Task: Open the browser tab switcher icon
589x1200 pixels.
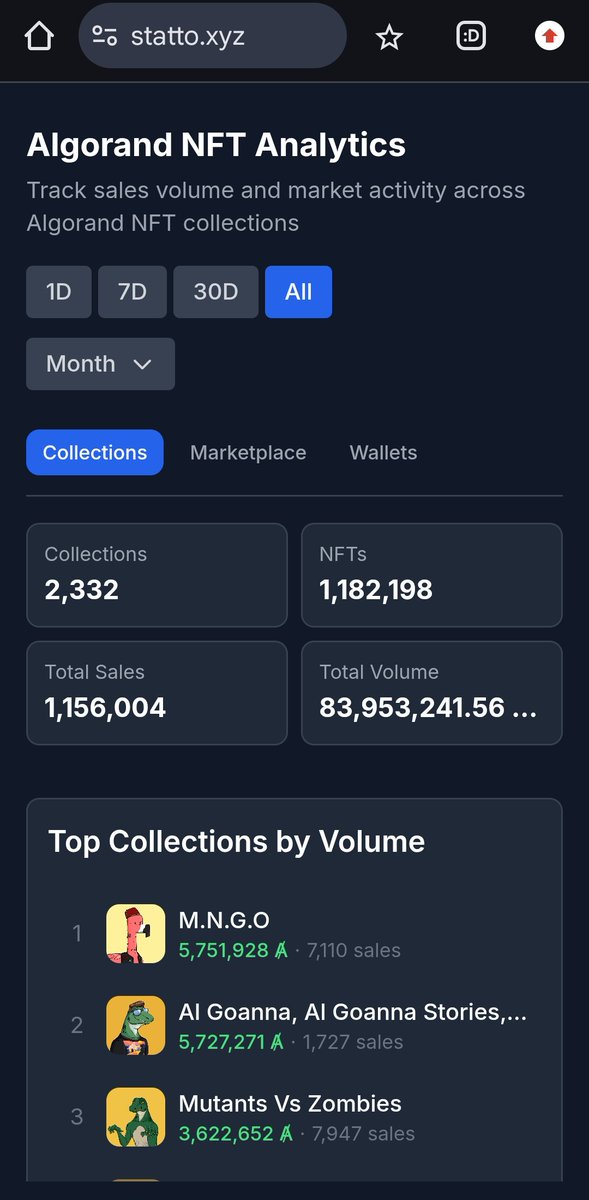Action: pyautogui.click(x=470, y=37)
